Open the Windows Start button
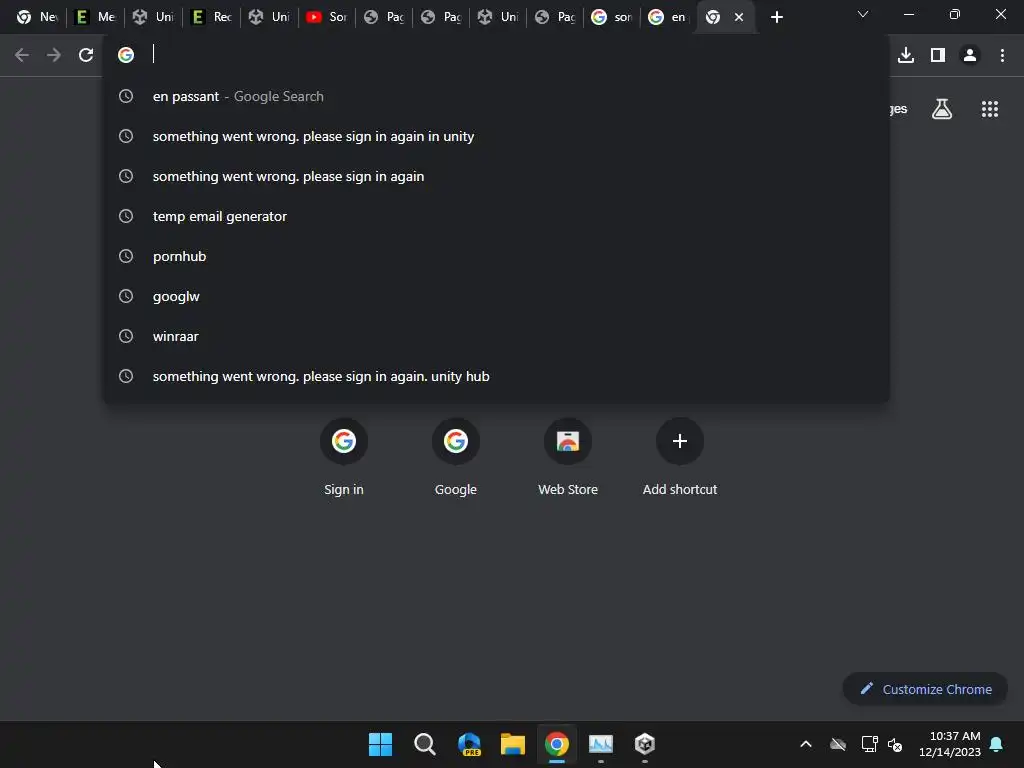The image size is (1024, 768). [x=380, y=744]
